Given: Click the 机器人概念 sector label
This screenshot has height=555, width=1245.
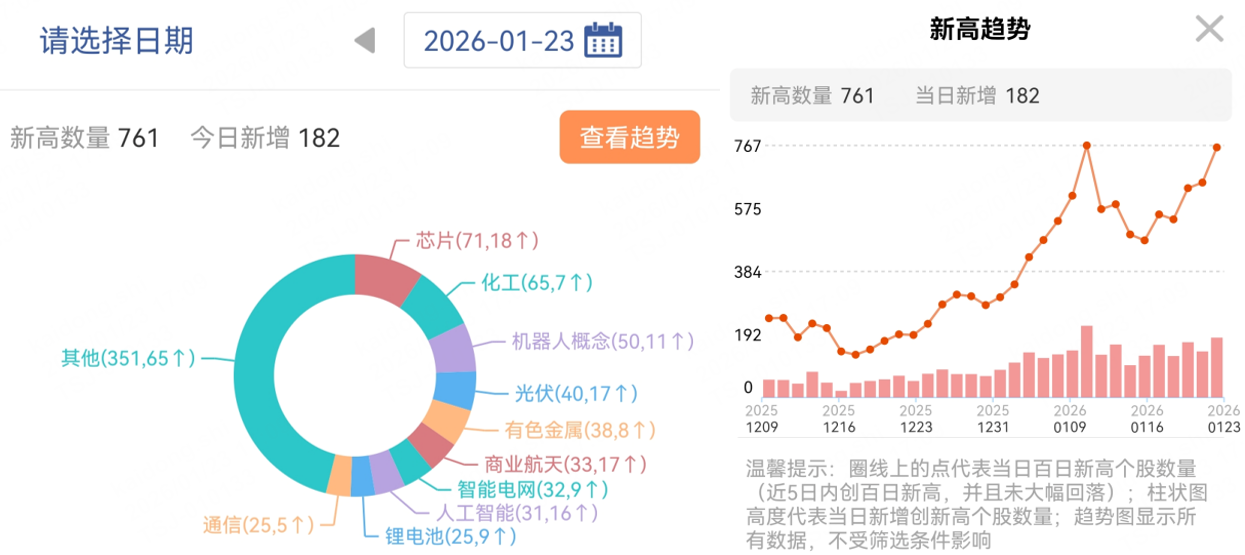Looking at the screenshot, I should pyautogui.click(x=602, y=341).
